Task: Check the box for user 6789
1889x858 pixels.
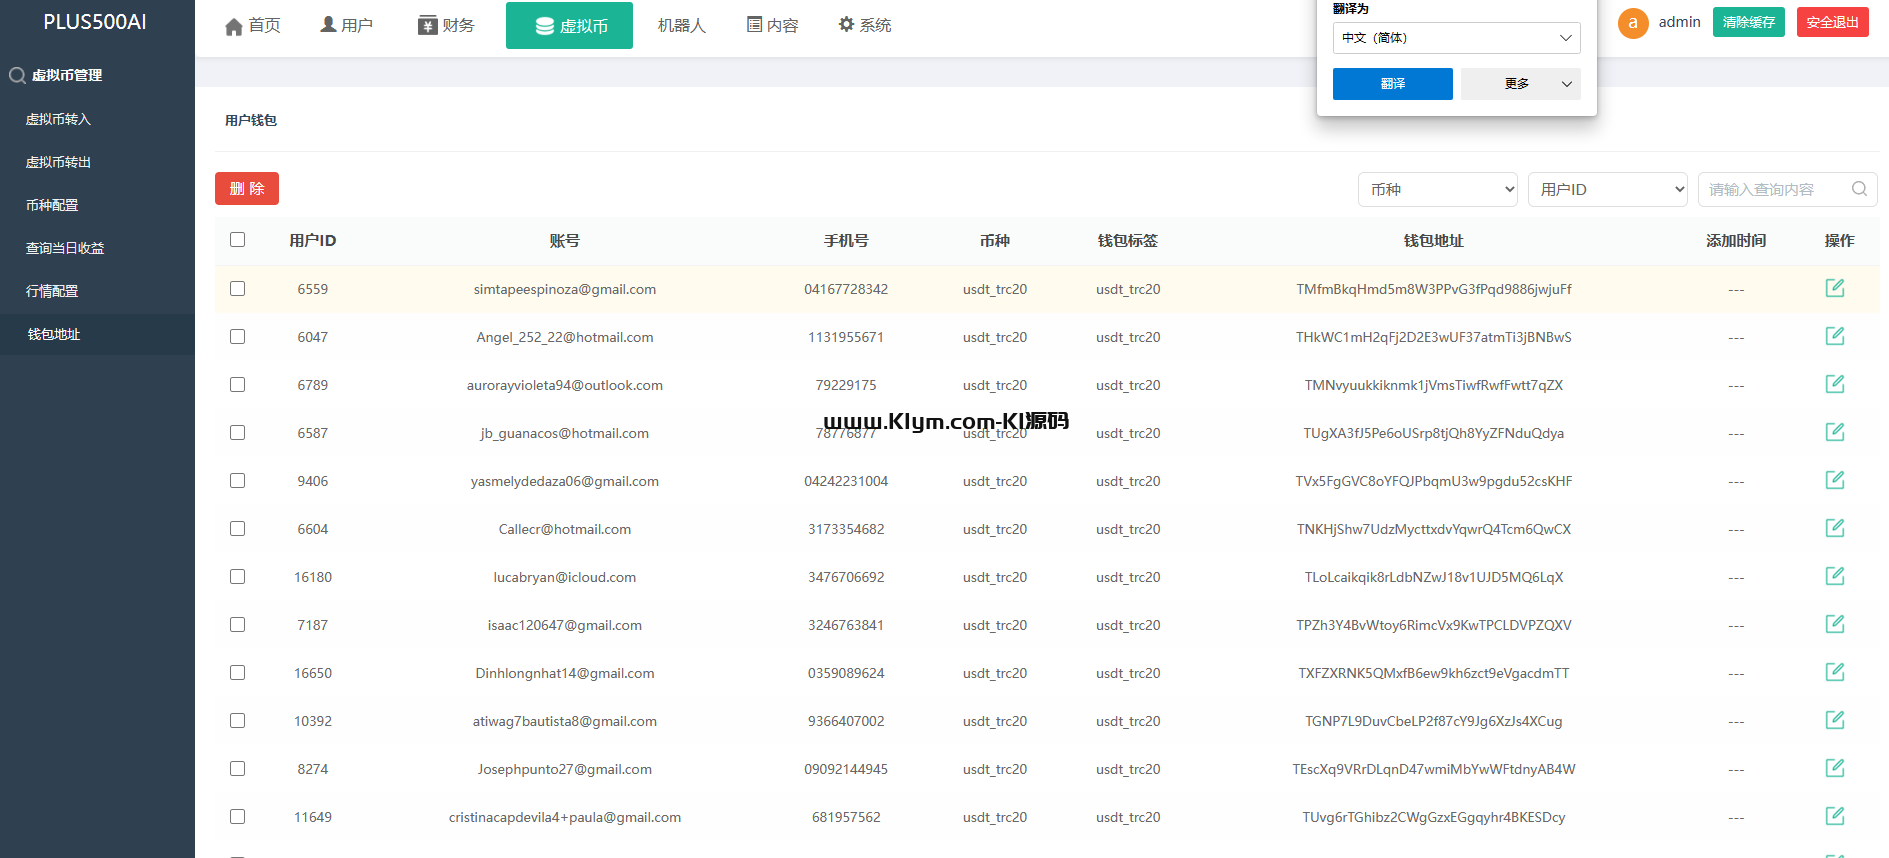Action: coord(237,385)
